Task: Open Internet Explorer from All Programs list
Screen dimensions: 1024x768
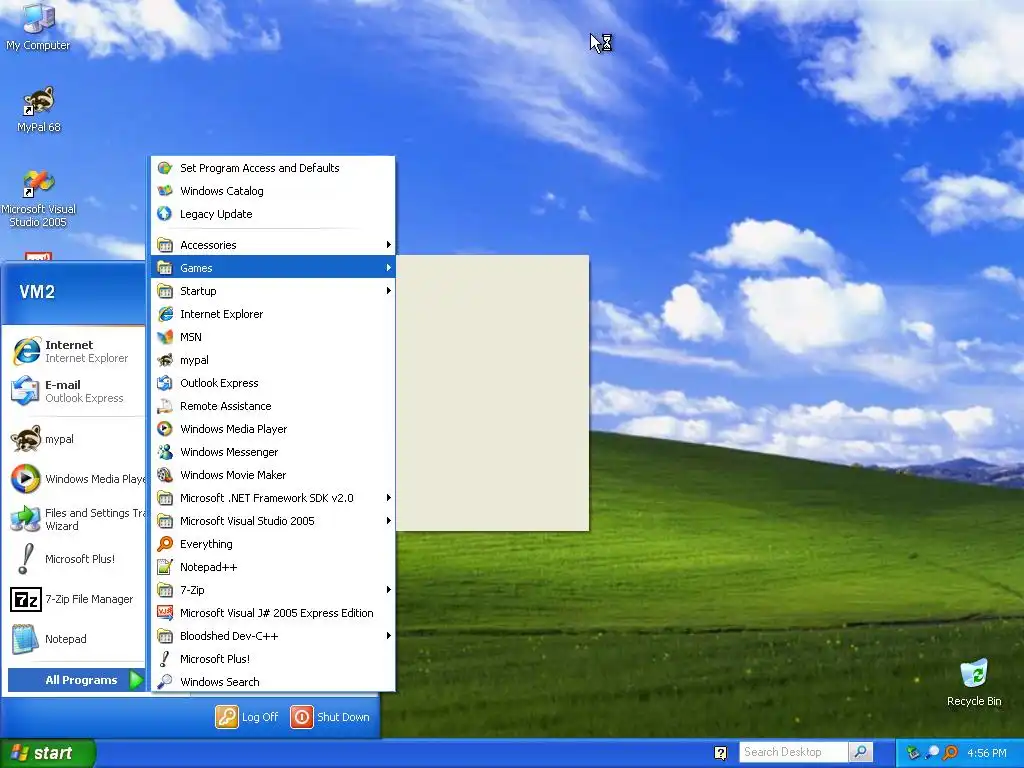Action: click(273, 314)
